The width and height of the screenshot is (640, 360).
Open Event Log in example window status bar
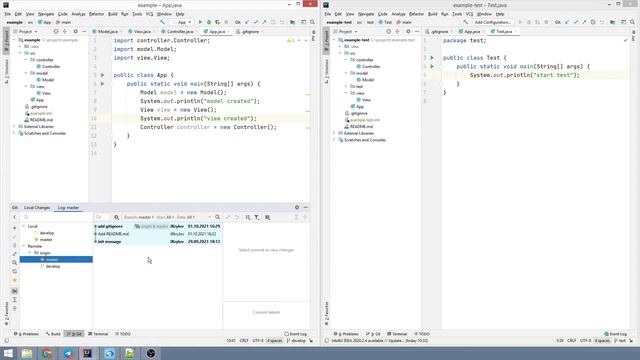296,334
